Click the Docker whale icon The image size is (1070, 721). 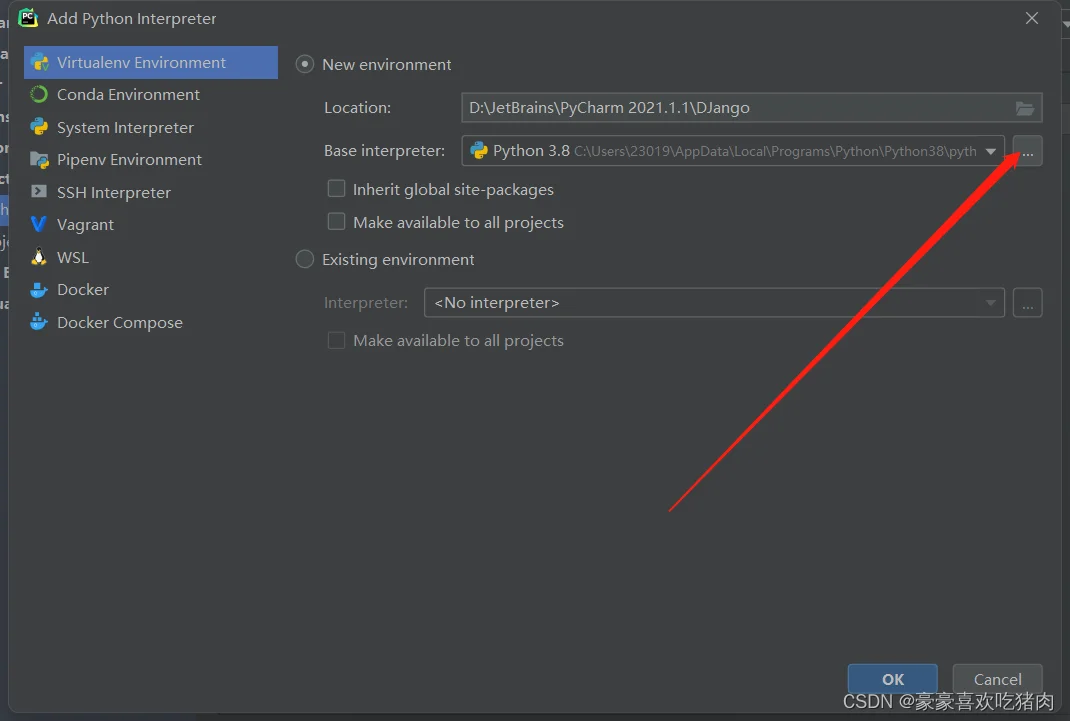click(x=39, y=289)
